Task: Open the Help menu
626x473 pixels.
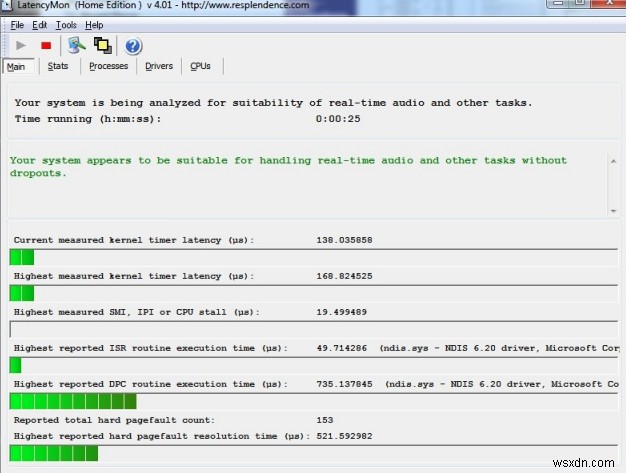Action: coord(94,25)
